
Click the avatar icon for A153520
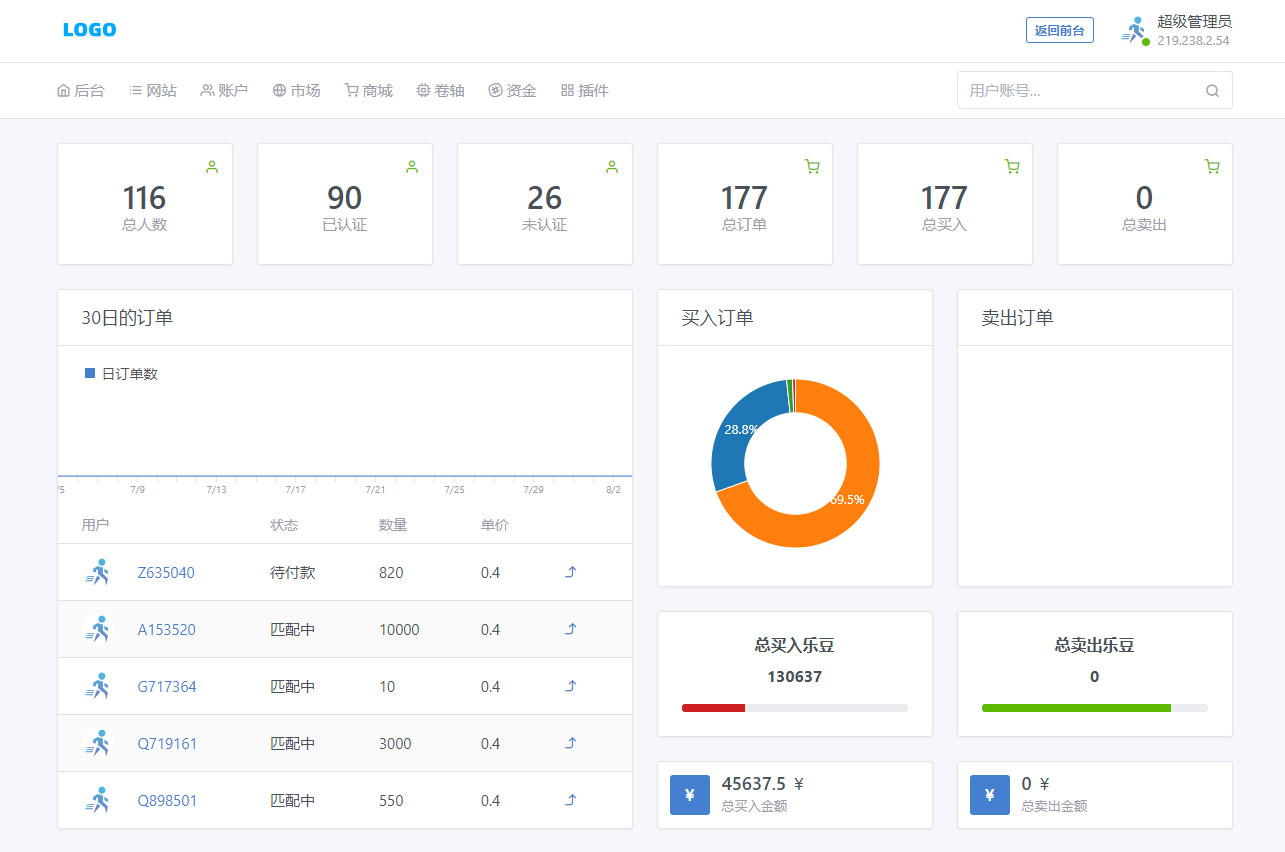(98, 629)
